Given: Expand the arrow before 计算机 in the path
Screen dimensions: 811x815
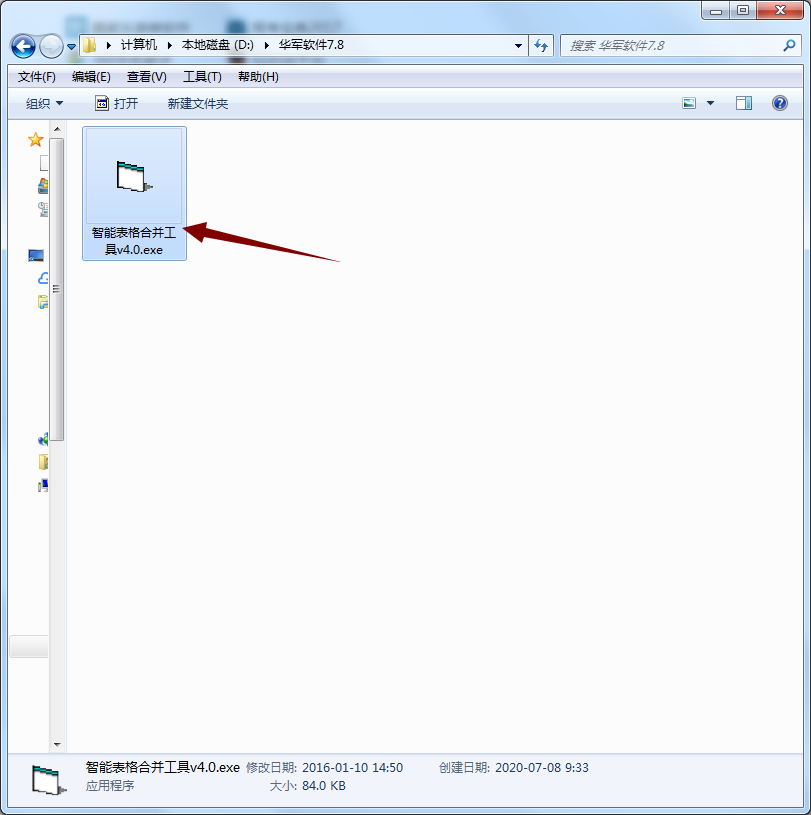Looking at the screenshot, I should [x=109, y=46].
